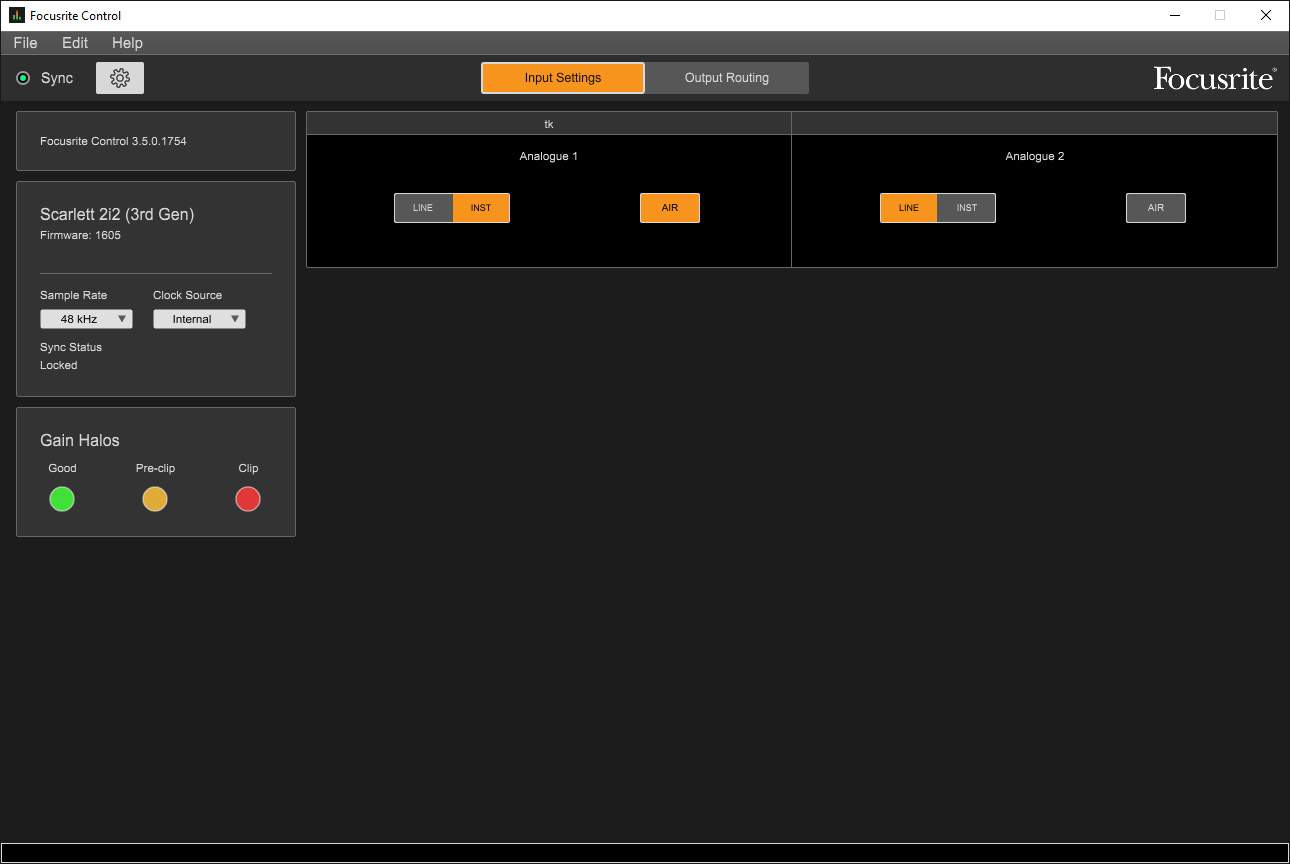Click the Focusrite logo
The image size is (1290, 864).
[1215, 78]
